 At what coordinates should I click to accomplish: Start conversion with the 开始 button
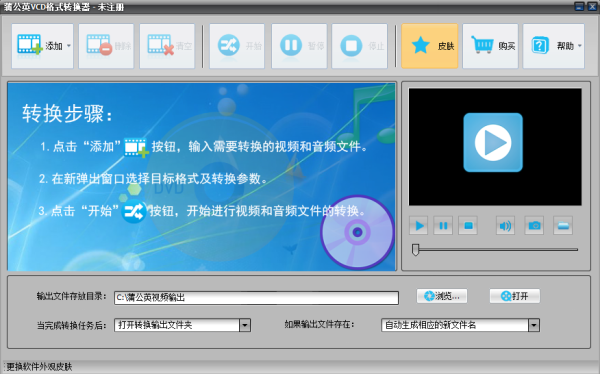[x=237, y=46]
